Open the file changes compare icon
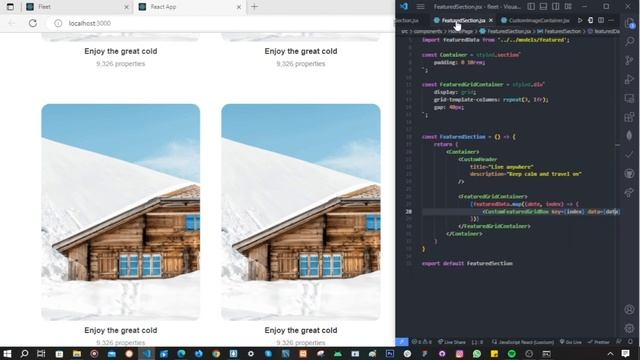Viewport: 640px width, 360px height. tap(591, 20)
